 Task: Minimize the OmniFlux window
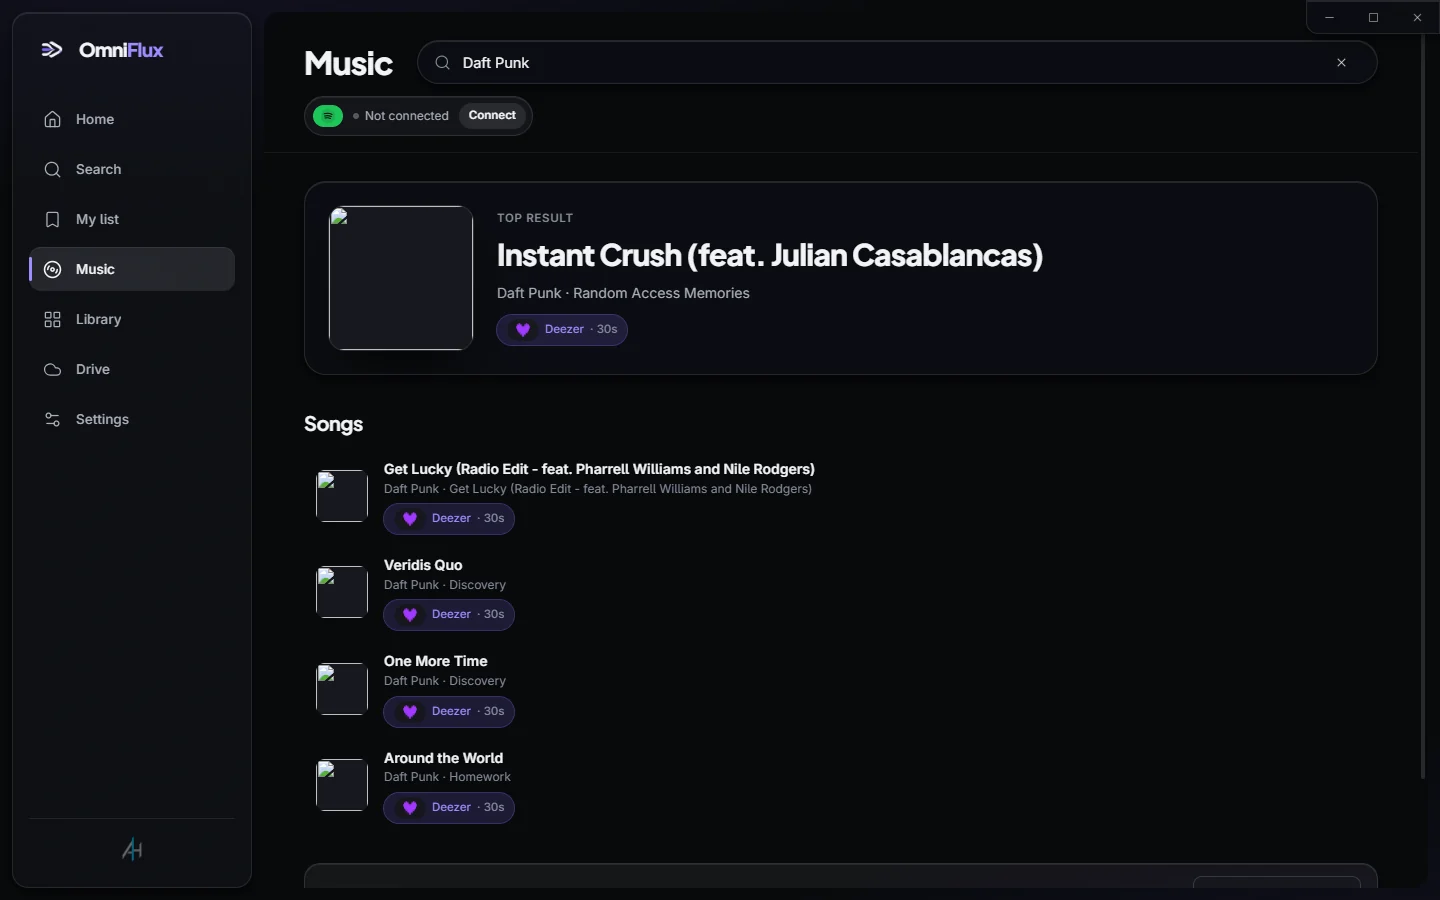[x=1329, y=17]
